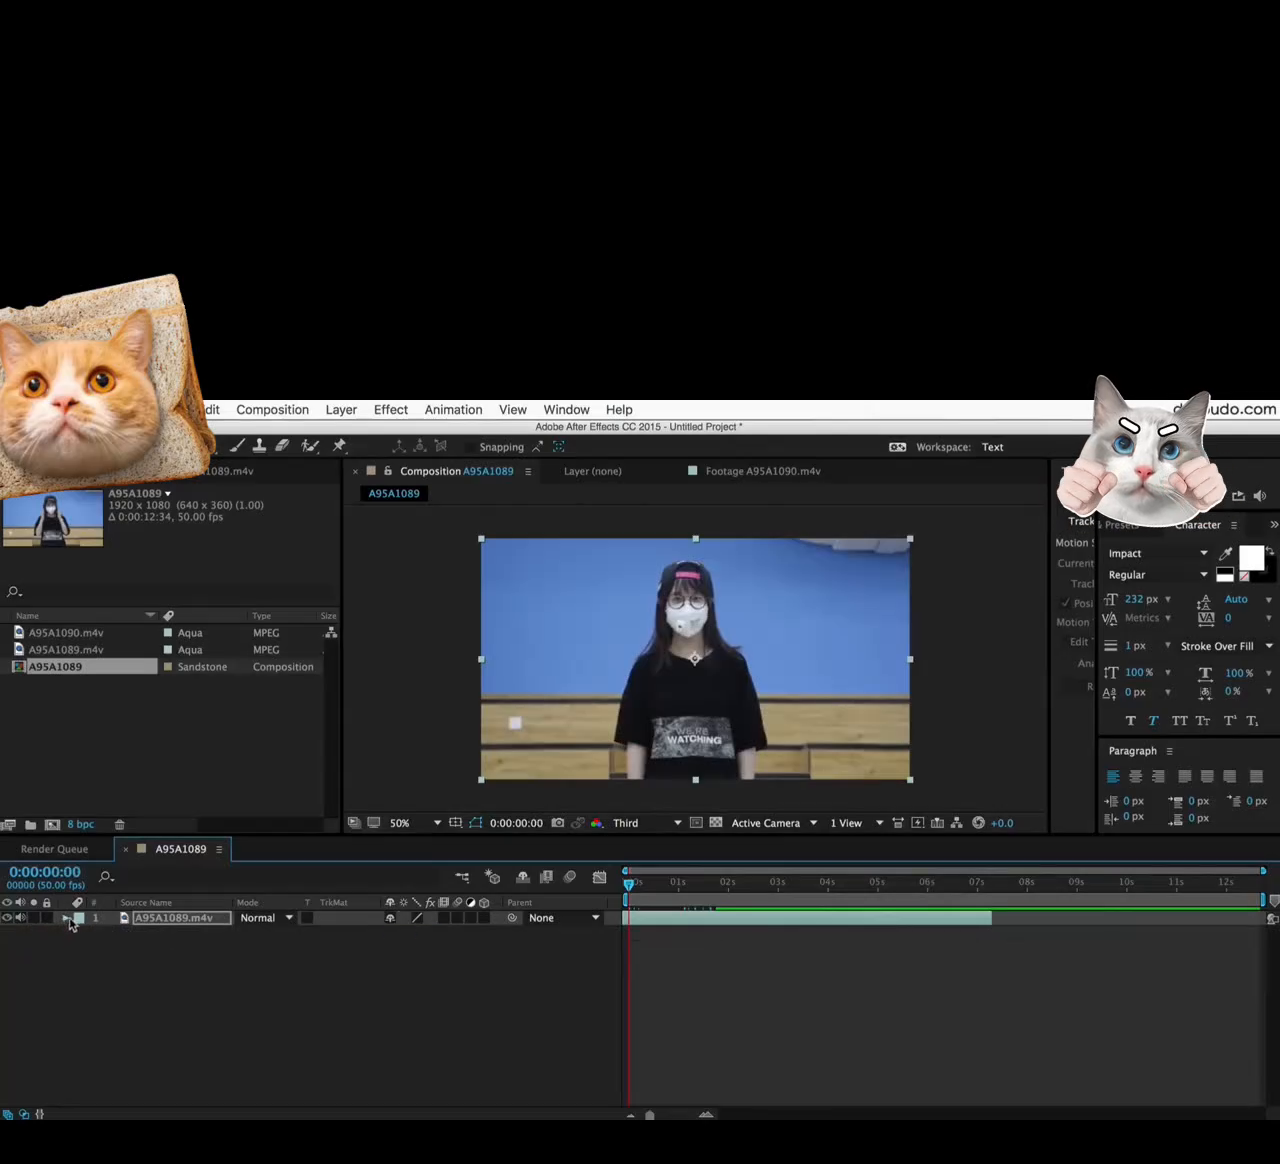Select the Roto Brush tool
The width and height of the screenshot is (1280, 1164).
click(x=310, y=446)
